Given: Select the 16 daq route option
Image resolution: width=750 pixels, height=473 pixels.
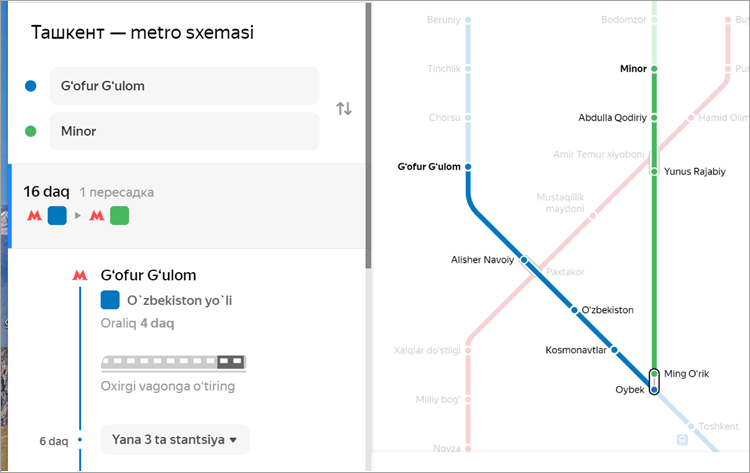Looking at the screenshot, I should click(x=188, y=206).
